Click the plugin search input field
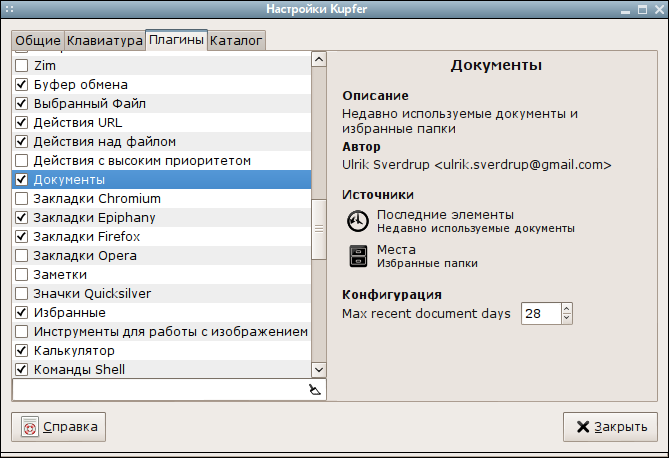Viewport: 669px width, 458px height. pyautogui.click(x=160, y=390)
